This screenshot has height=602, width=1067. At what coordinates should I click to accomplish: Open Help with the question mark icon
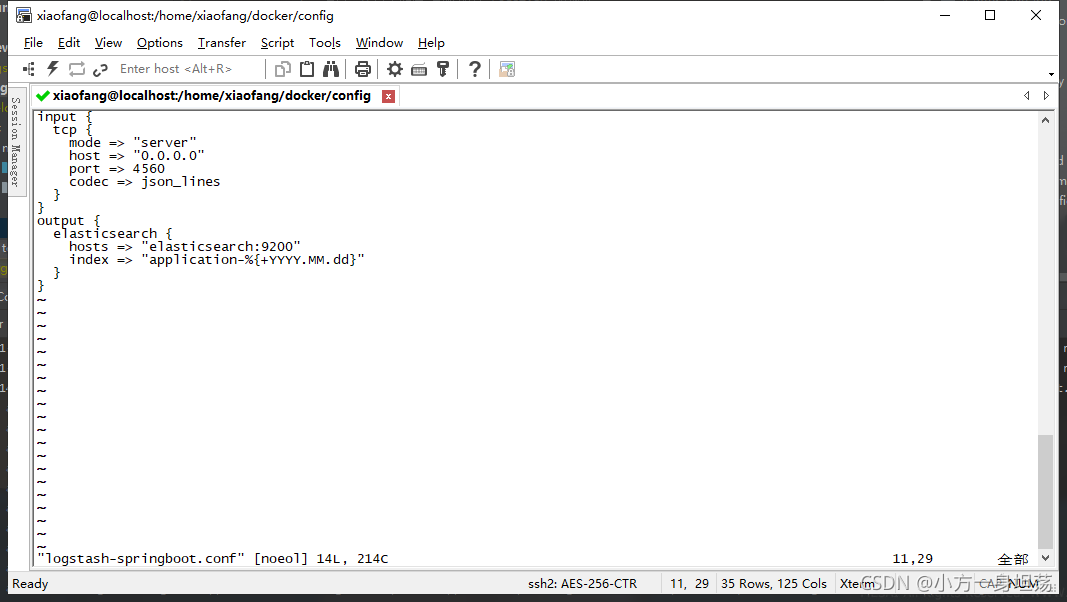[475, 69]
